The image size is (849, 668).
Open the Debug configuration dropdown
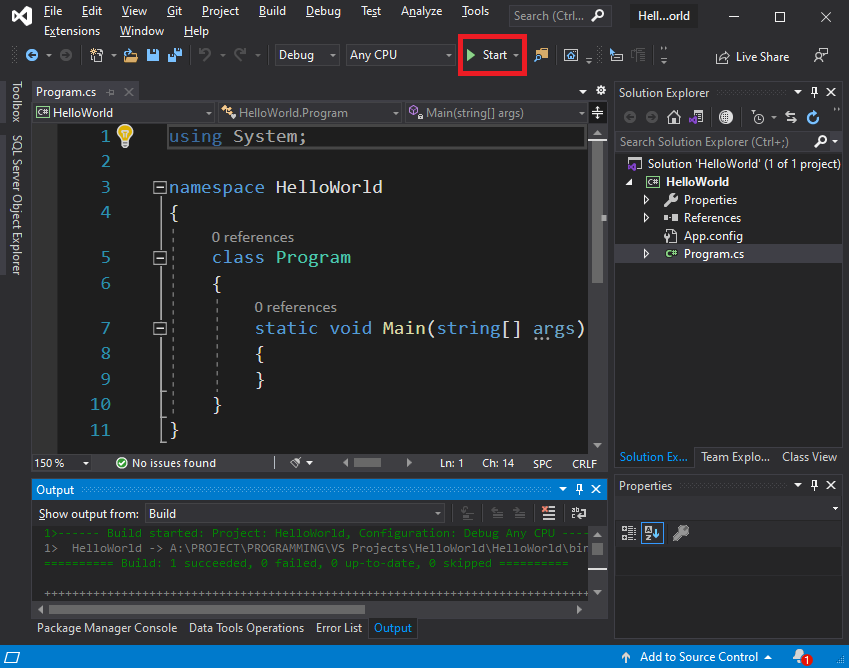coord(306,55)
